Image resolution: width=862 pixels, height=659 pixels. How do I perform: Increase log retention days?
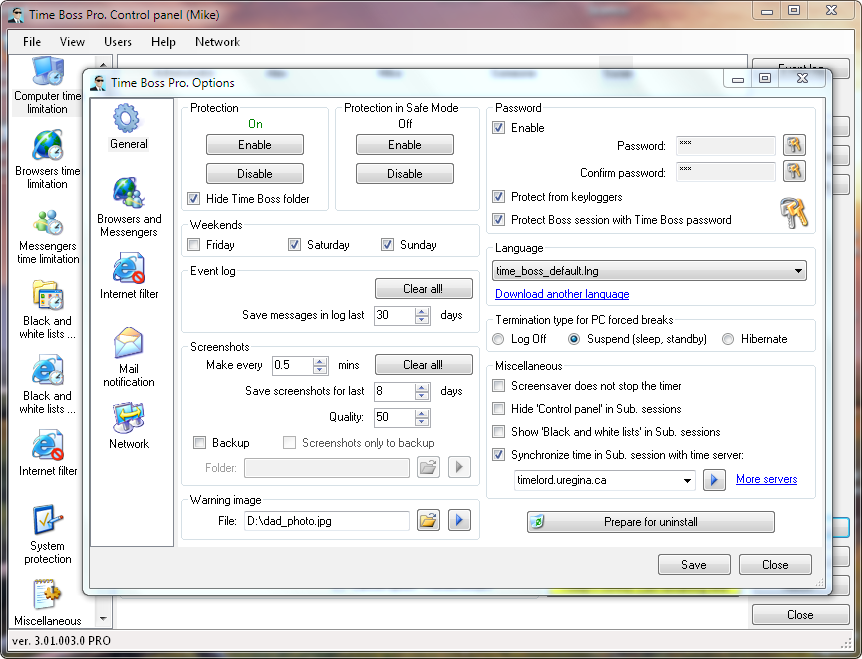click(x=422, y=312)
